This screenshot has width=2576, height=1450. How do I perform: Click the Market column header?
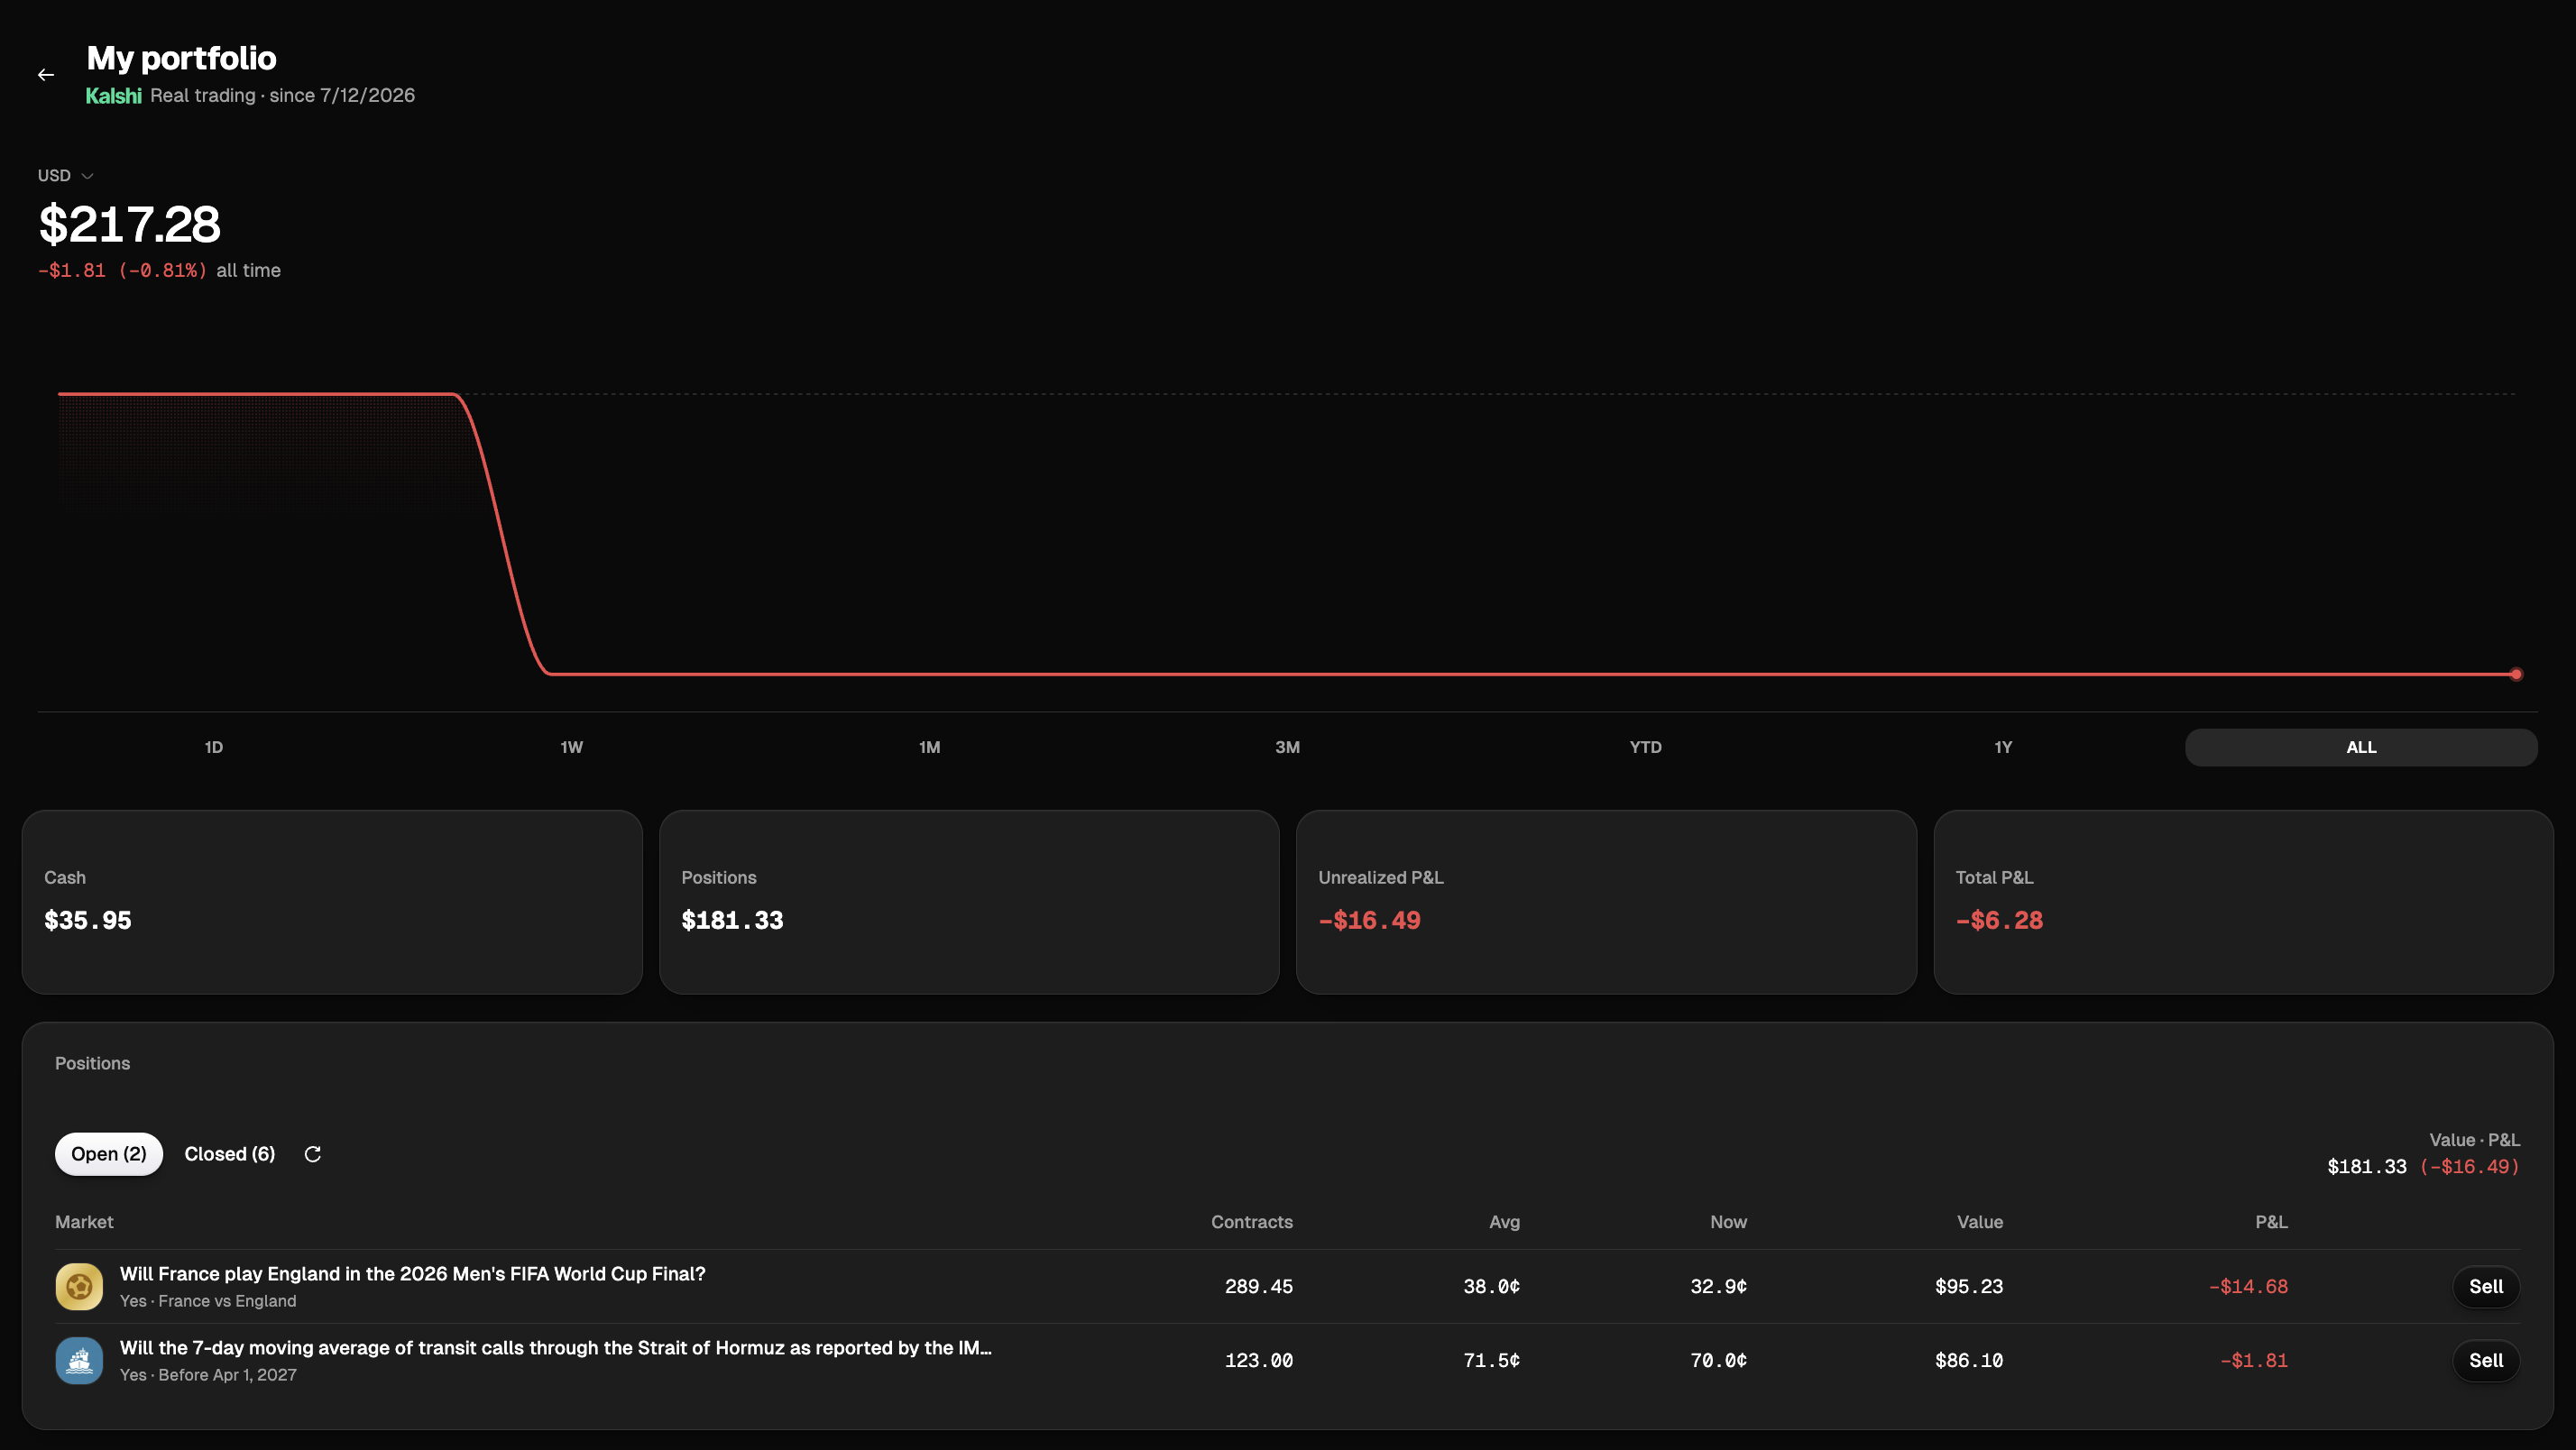point(84,1222)
